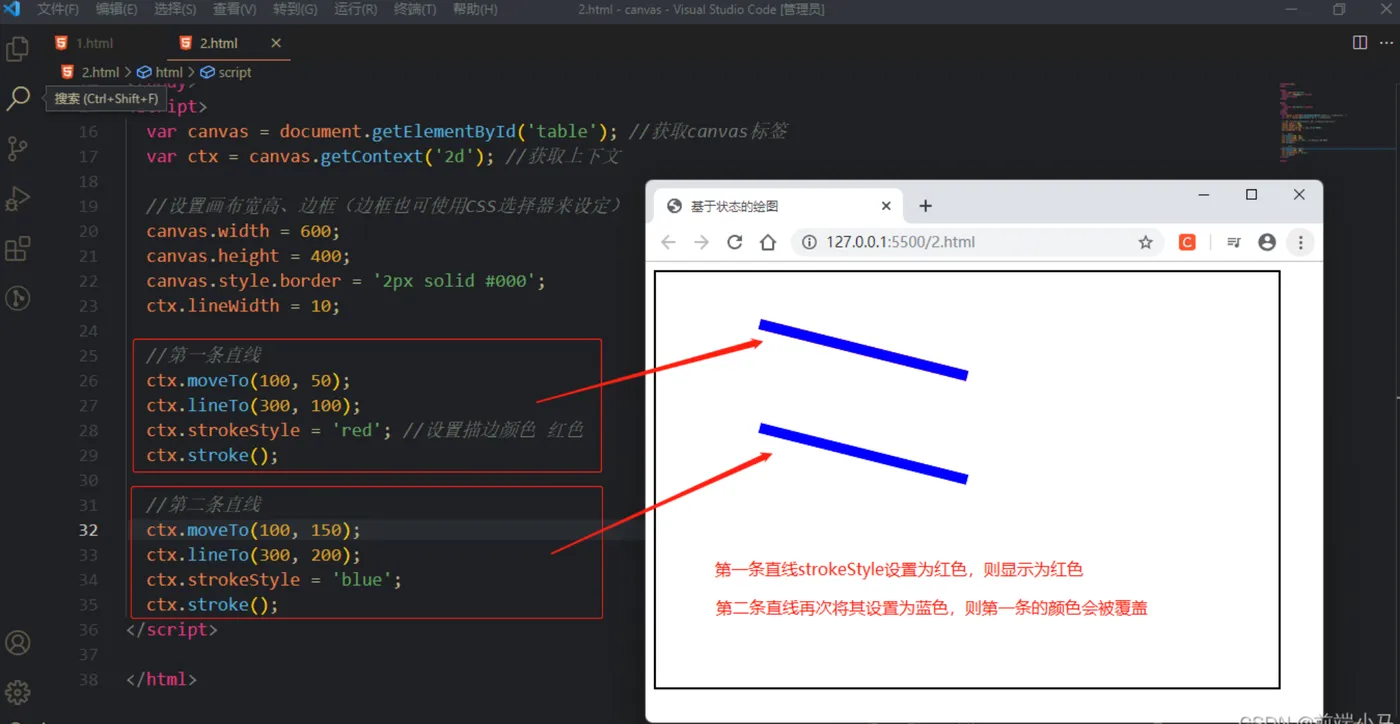Click the '//第二条直线' comment
Image resolution: width=1400 pixels, height=724 pixels.
pyautogui.click(x=204, y=505)
